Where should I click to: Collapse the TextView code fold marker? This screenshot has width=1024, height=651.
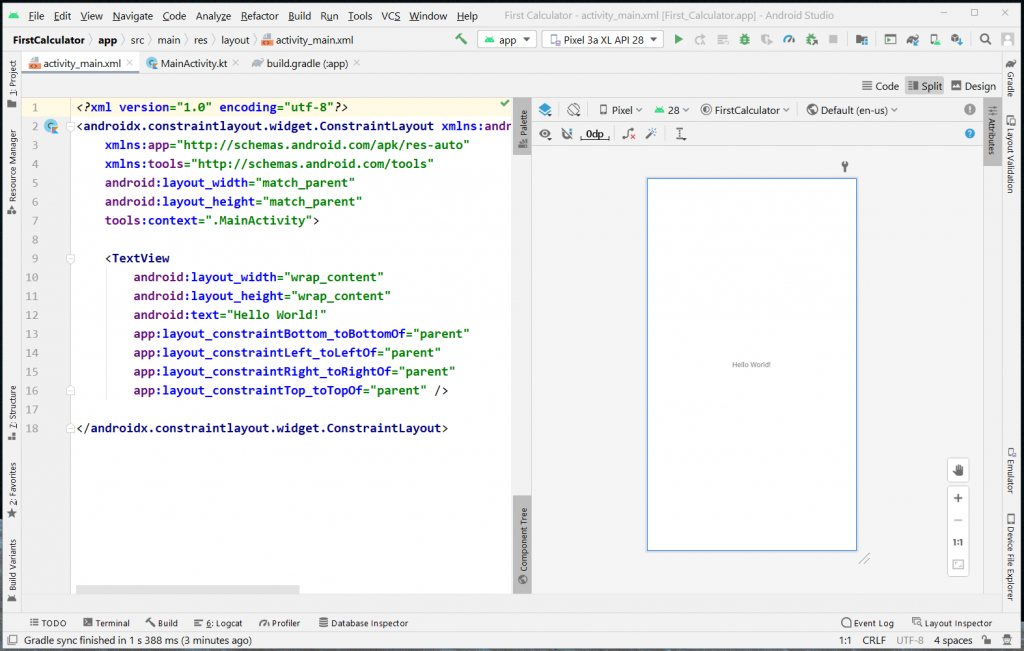[69, 258]
